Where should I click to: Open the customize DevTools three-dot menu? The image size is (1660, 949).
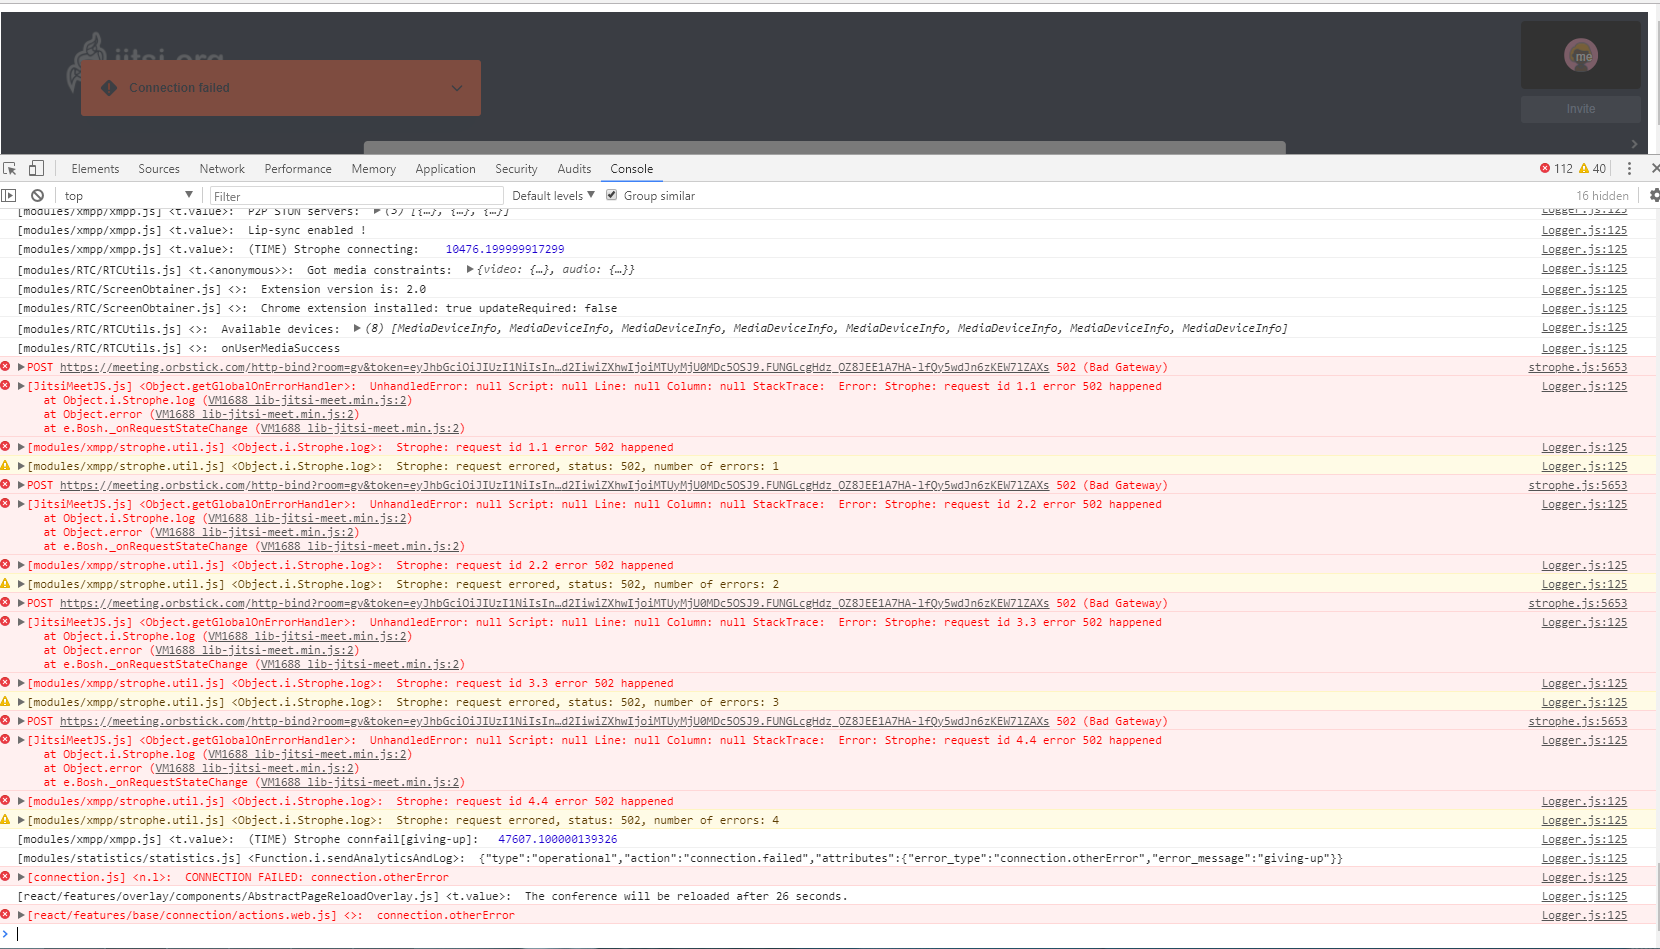point(1630,168)
